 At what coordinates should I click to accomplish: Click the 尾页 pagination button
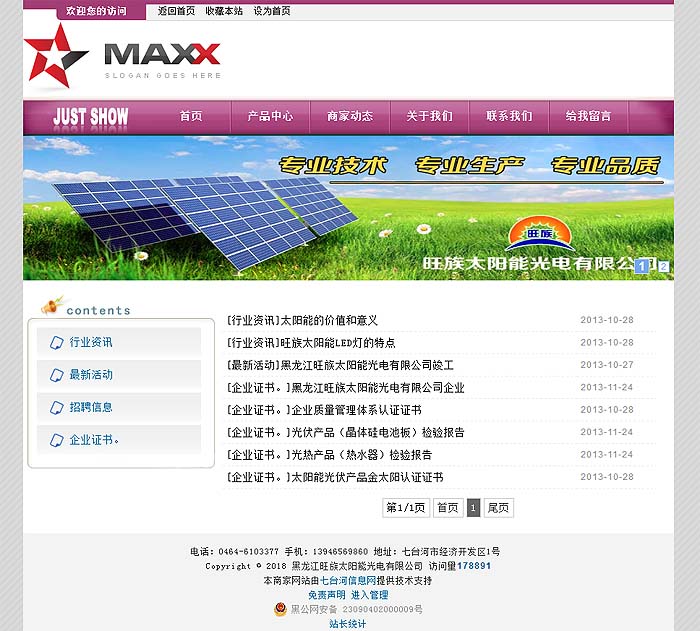[x=498, y=508]
